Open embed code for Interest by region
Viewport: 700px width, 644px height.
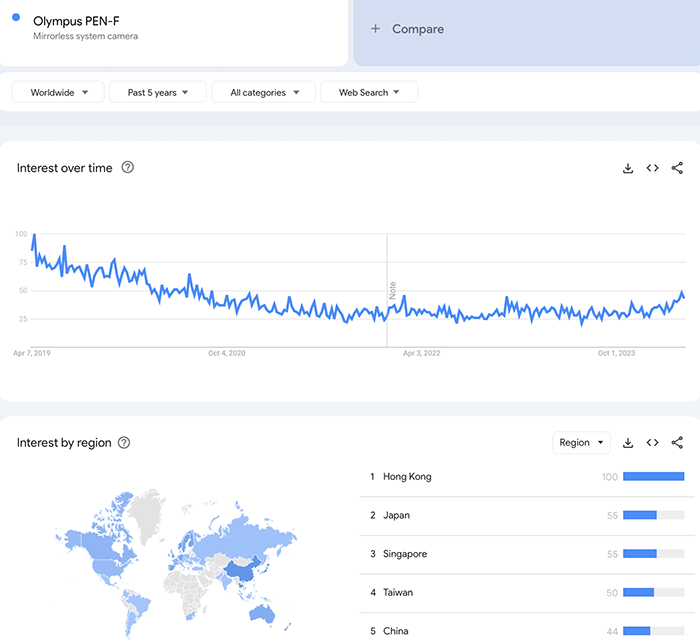click(x=652, y=443)
